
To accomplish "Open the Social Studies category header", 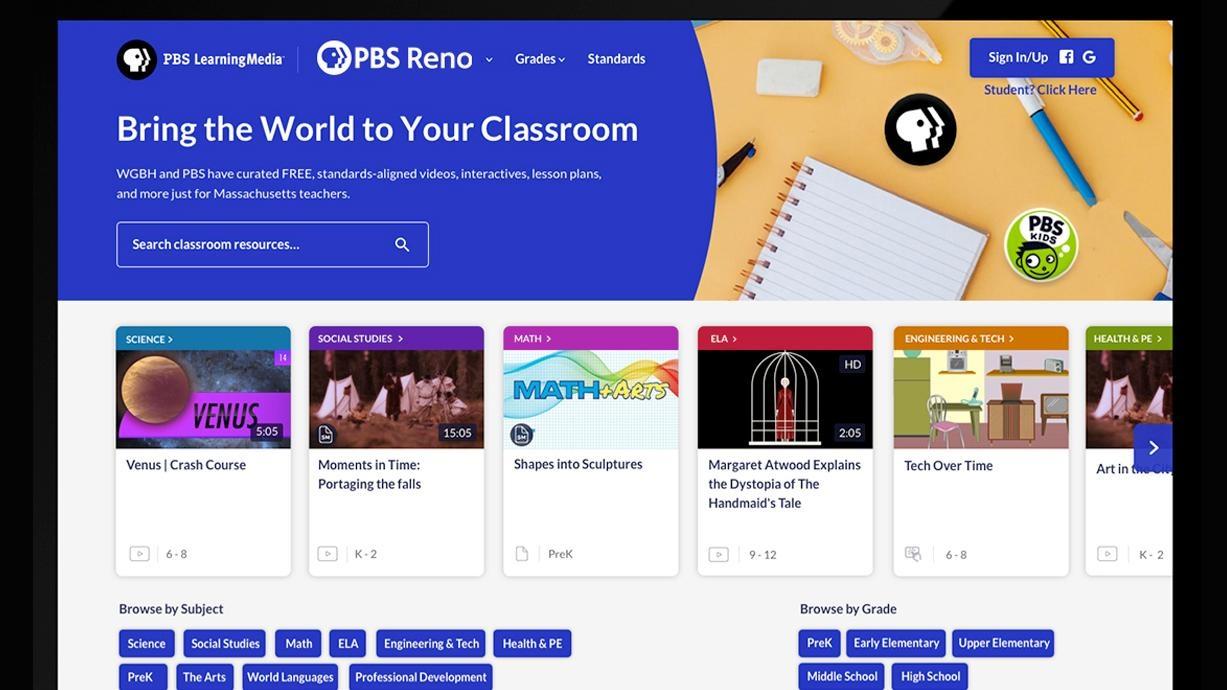I will [360, 339].
